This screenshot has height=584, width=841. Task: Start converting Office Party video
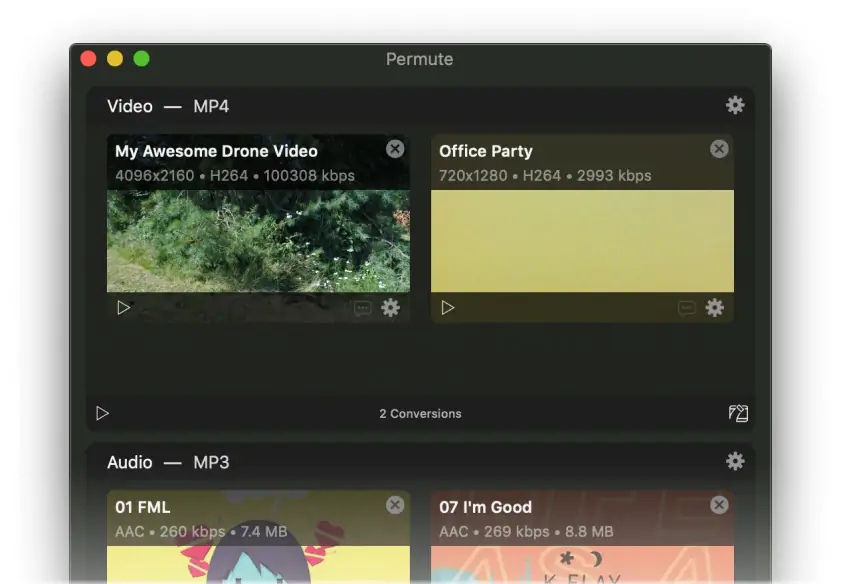click(447, 308)
